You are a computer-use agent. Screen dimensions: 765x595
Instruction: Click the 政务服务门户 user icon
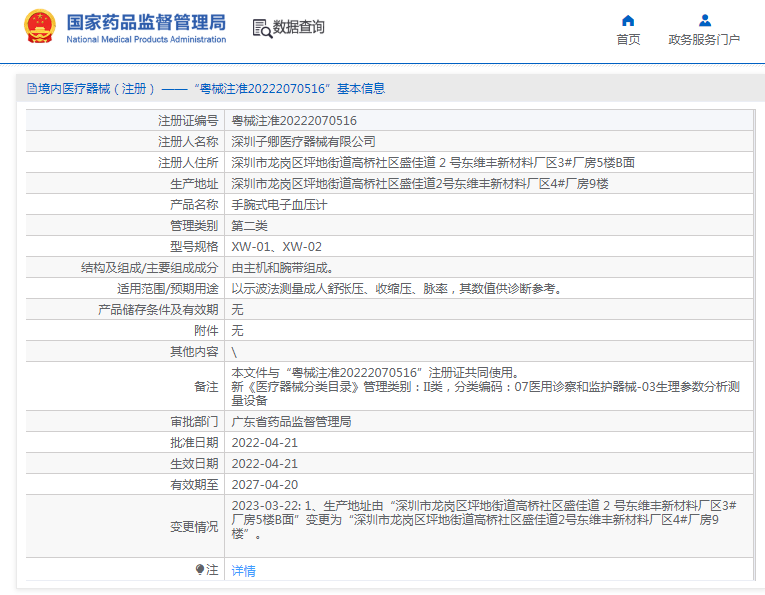[x=705, y=20]
